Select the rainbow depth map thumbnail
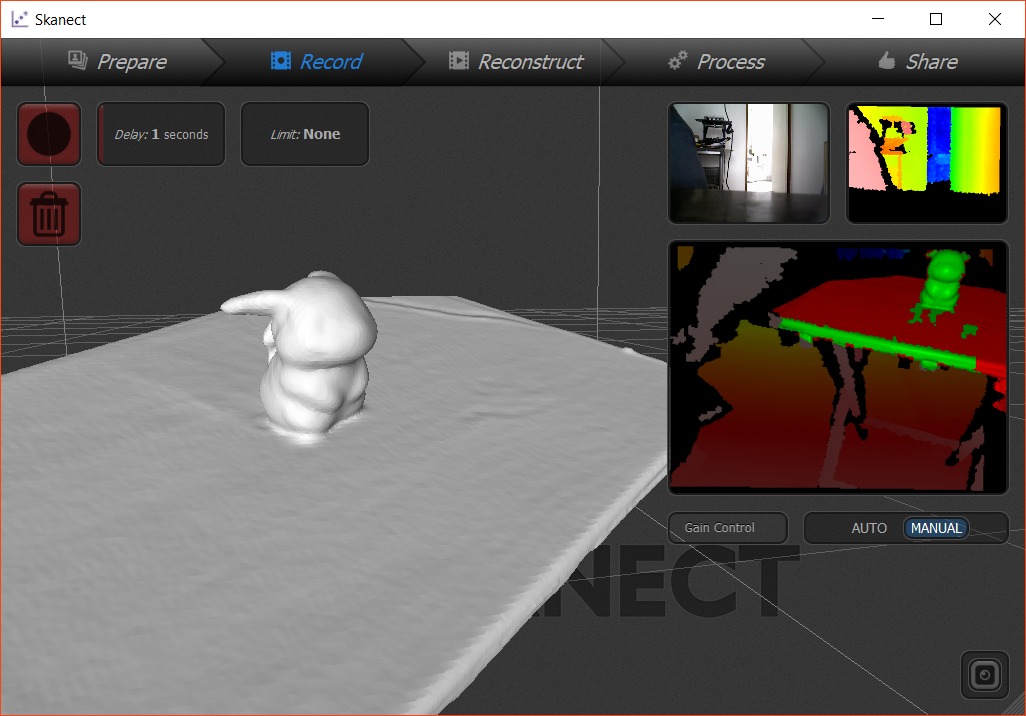Screen dimensions: 1026x716 pyautogui.click(x=927, y=163)
